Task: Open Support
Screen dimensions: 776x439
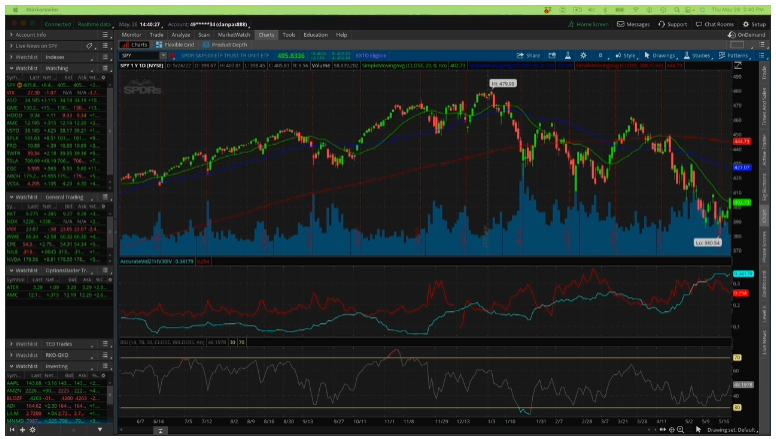Action: click(x=673, y=24)
